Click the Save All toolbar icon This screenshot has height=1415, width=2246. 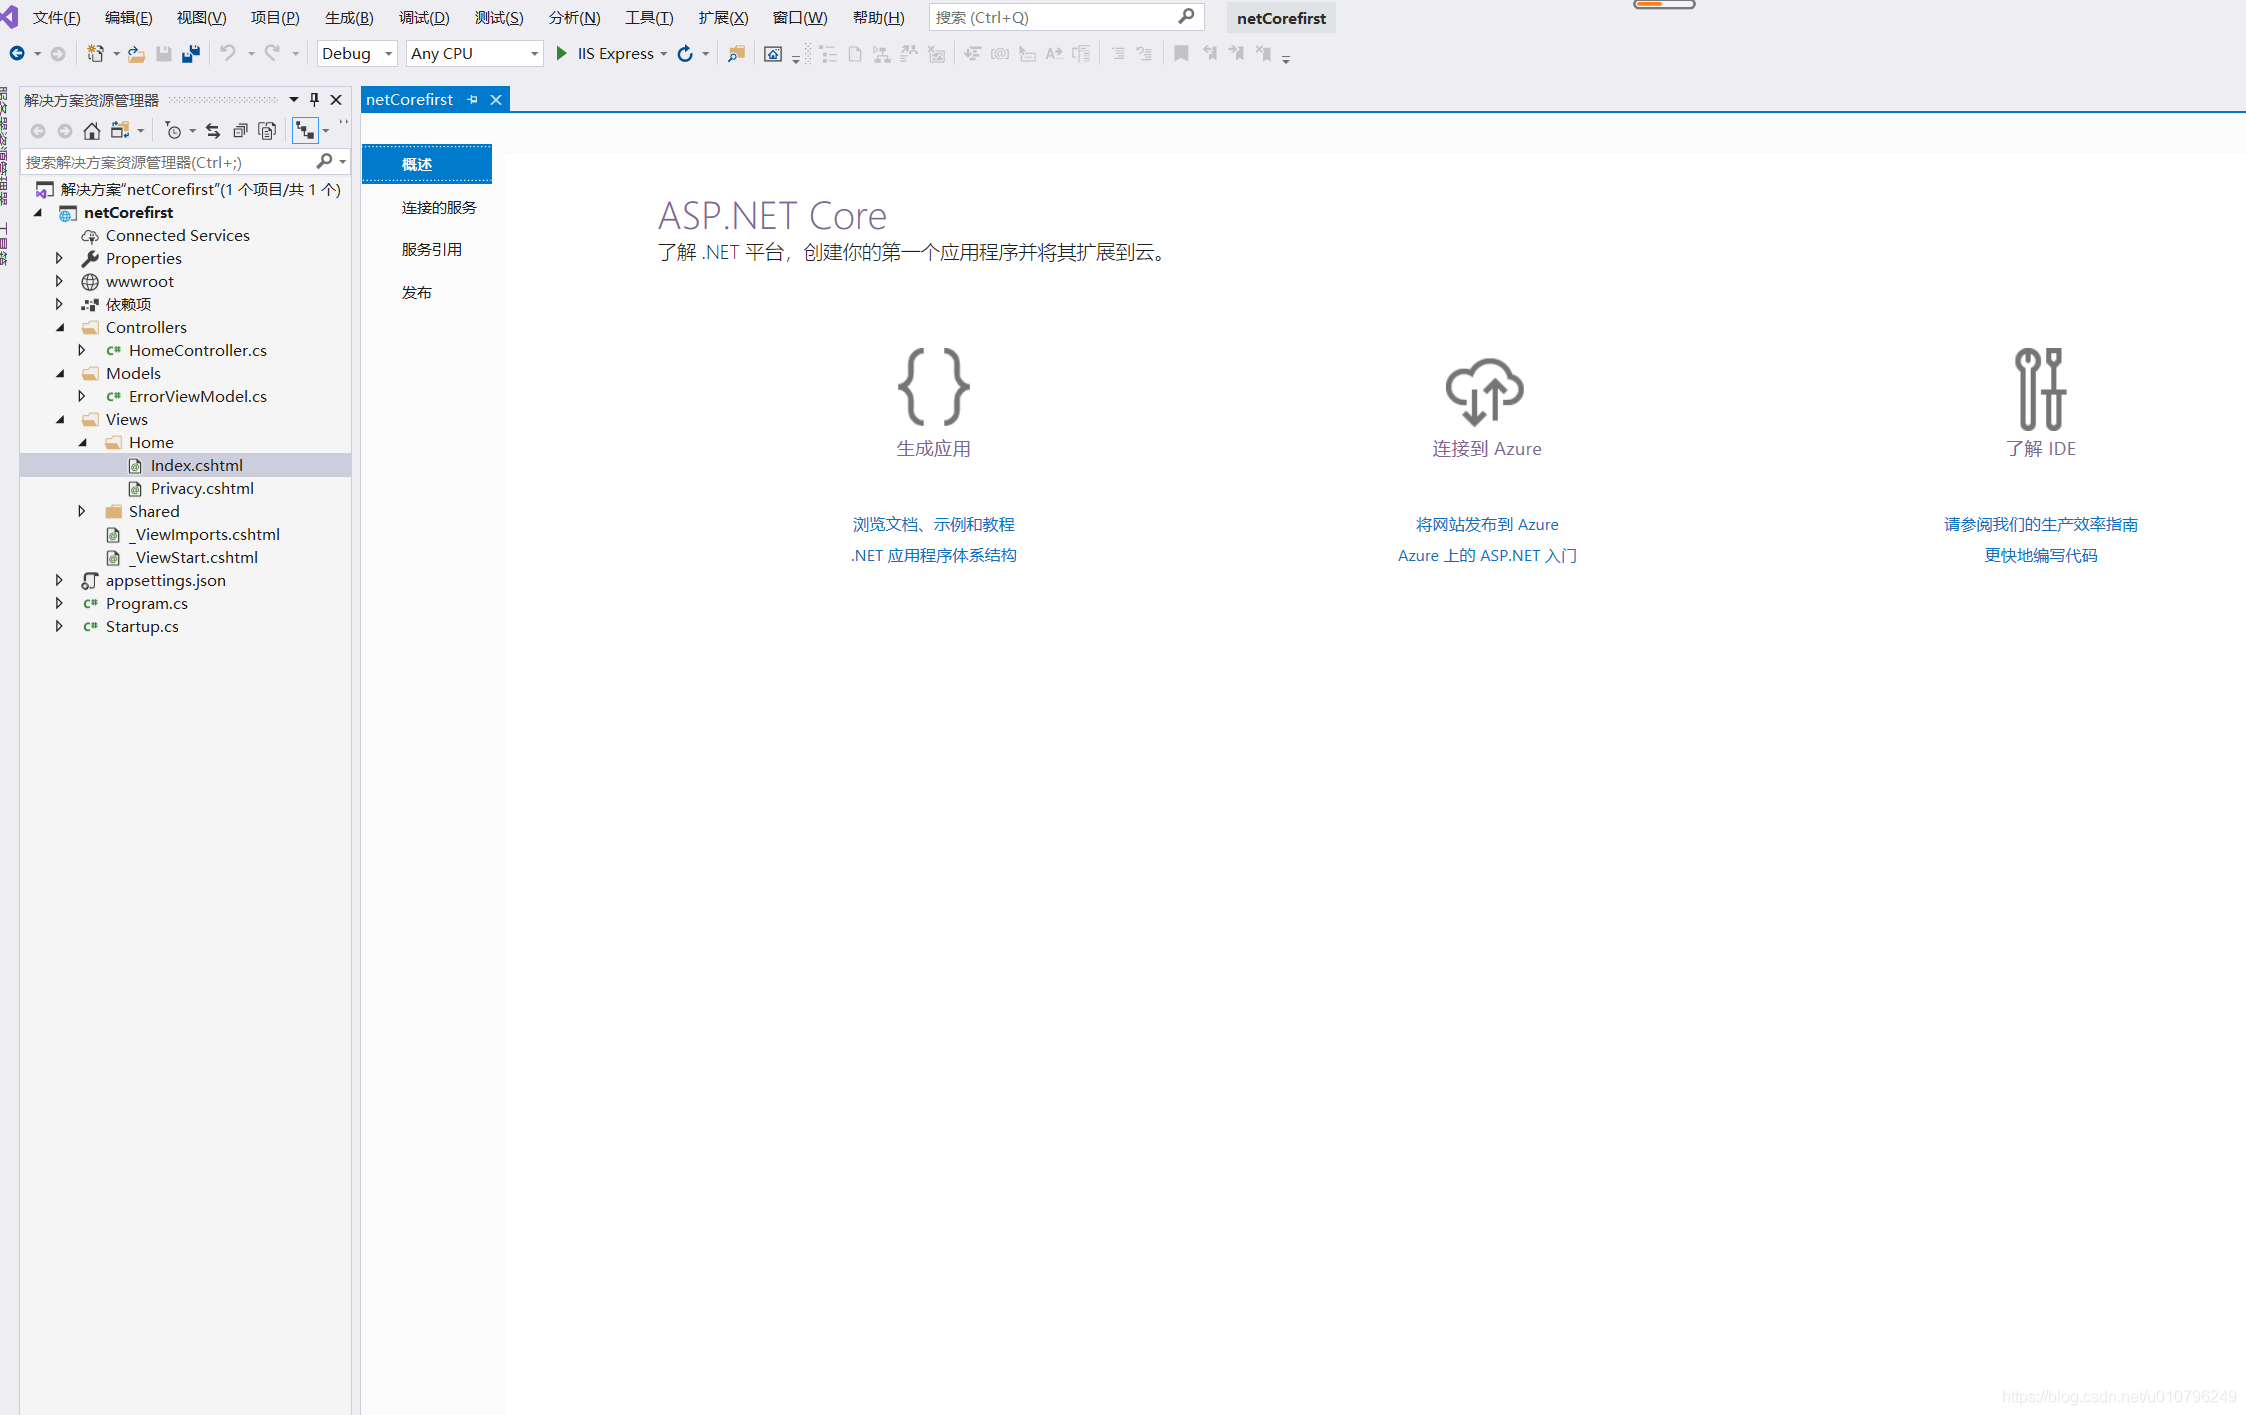[x=191, y=54]
